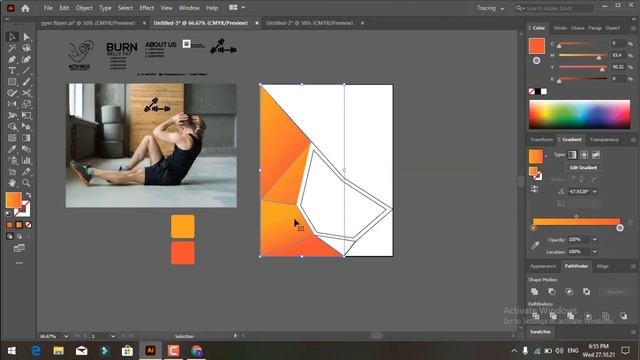Open the Object menu
This screenshot has width=640, height=360.
[84, 8]
